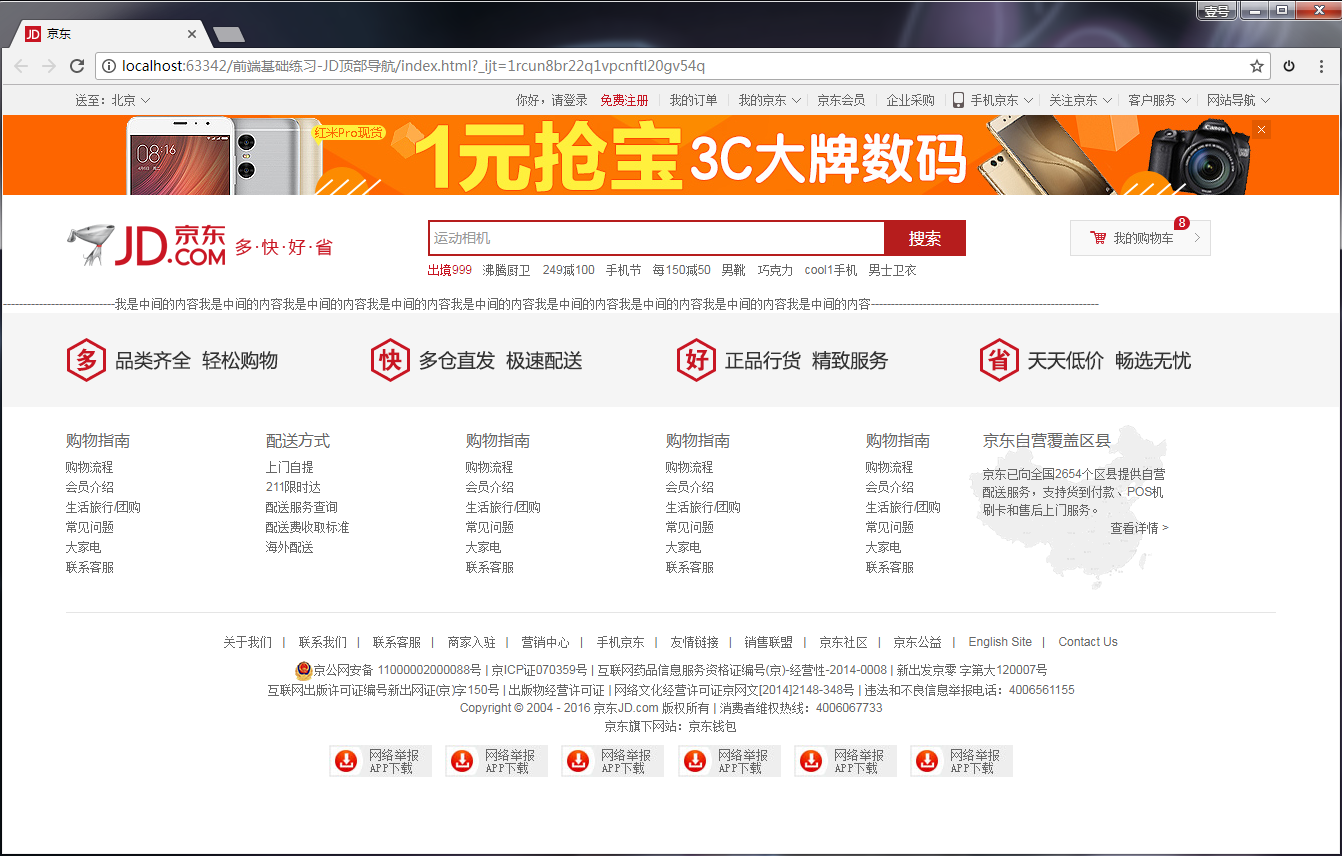Image resolution: width=1342 pixels, height=856 pixels.
Task: Click 关于我们 footer link
Action: click(247, 642)
